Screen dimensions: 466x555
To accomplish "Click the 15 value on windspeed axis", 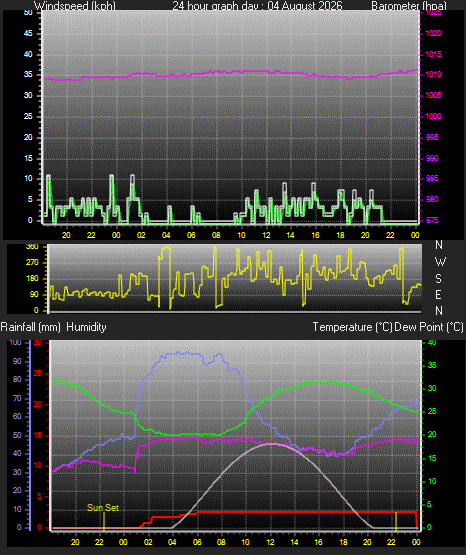I will coord(28,158).
